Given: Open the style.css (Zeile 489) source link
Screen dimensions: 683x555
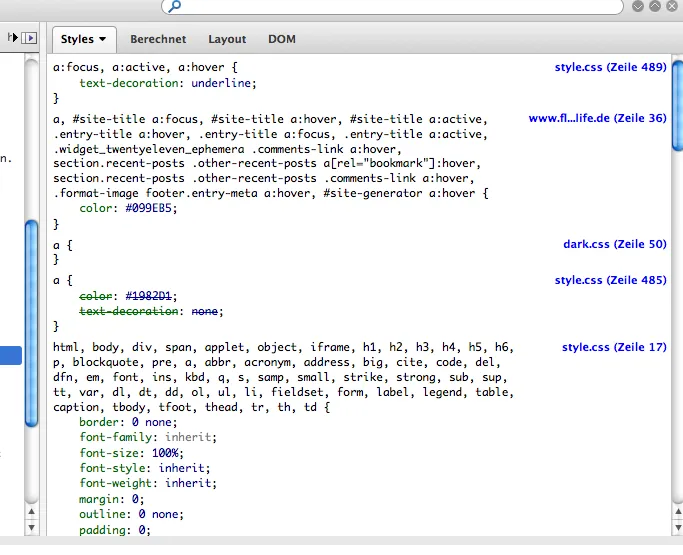Looking at the screenshot, I should coord(611,67).
